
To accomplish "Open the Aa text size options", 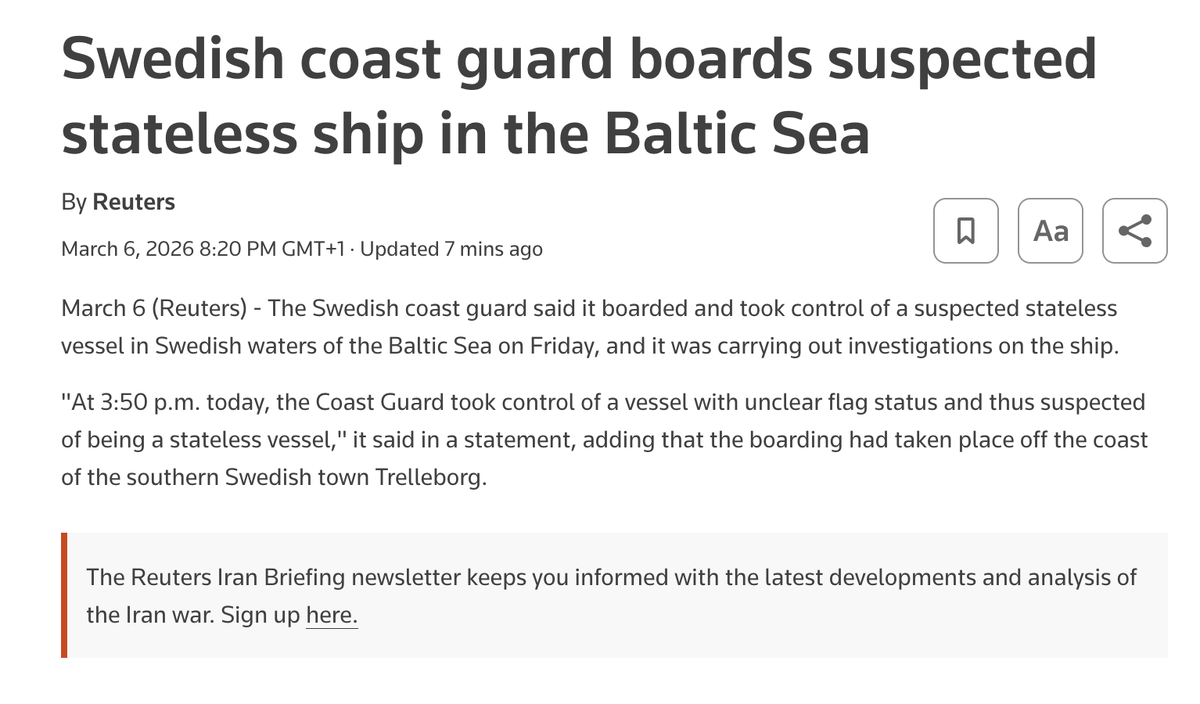I will [1050, 231].
